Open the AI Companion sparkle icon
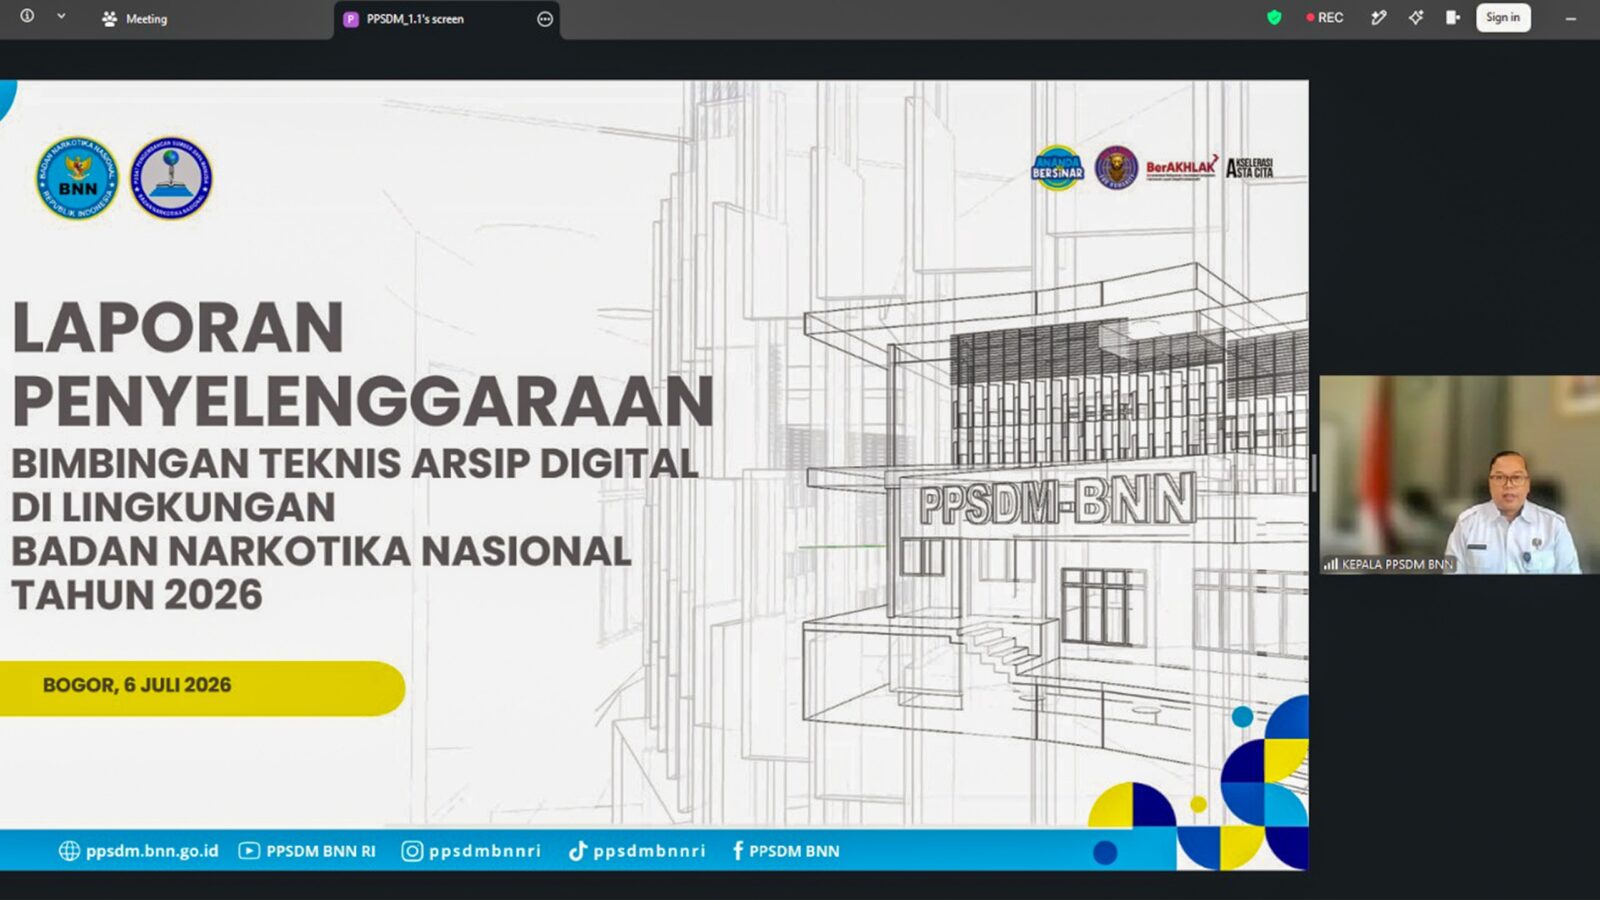 (1416, 18)
